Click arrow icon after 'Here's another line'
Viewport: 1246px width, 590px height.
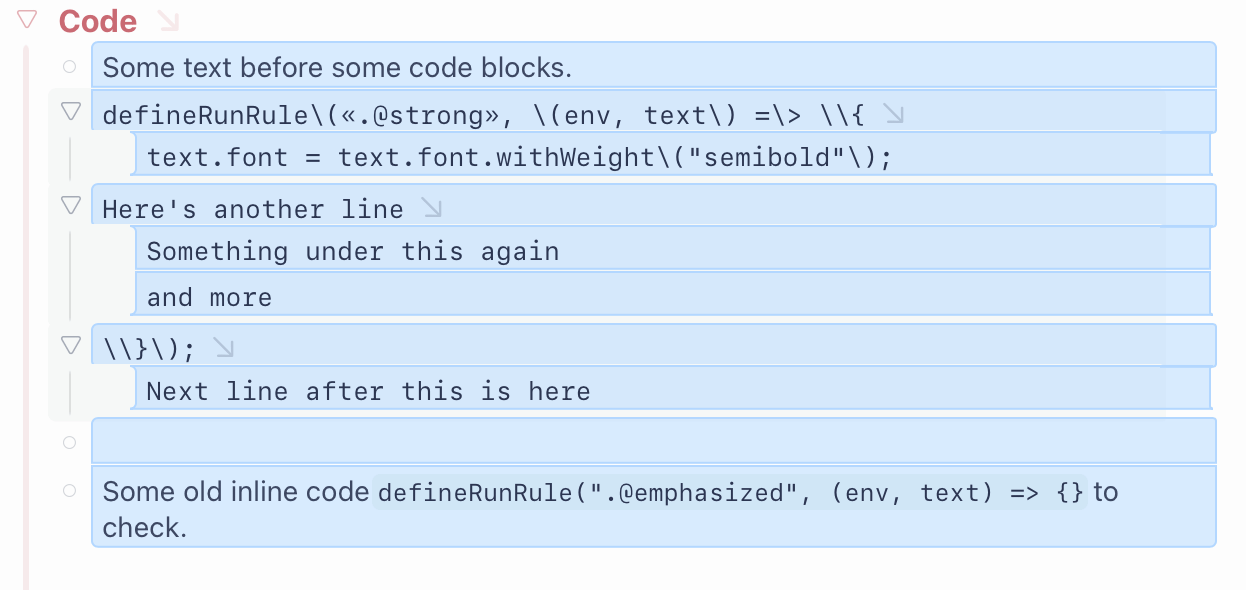point(431,208)
